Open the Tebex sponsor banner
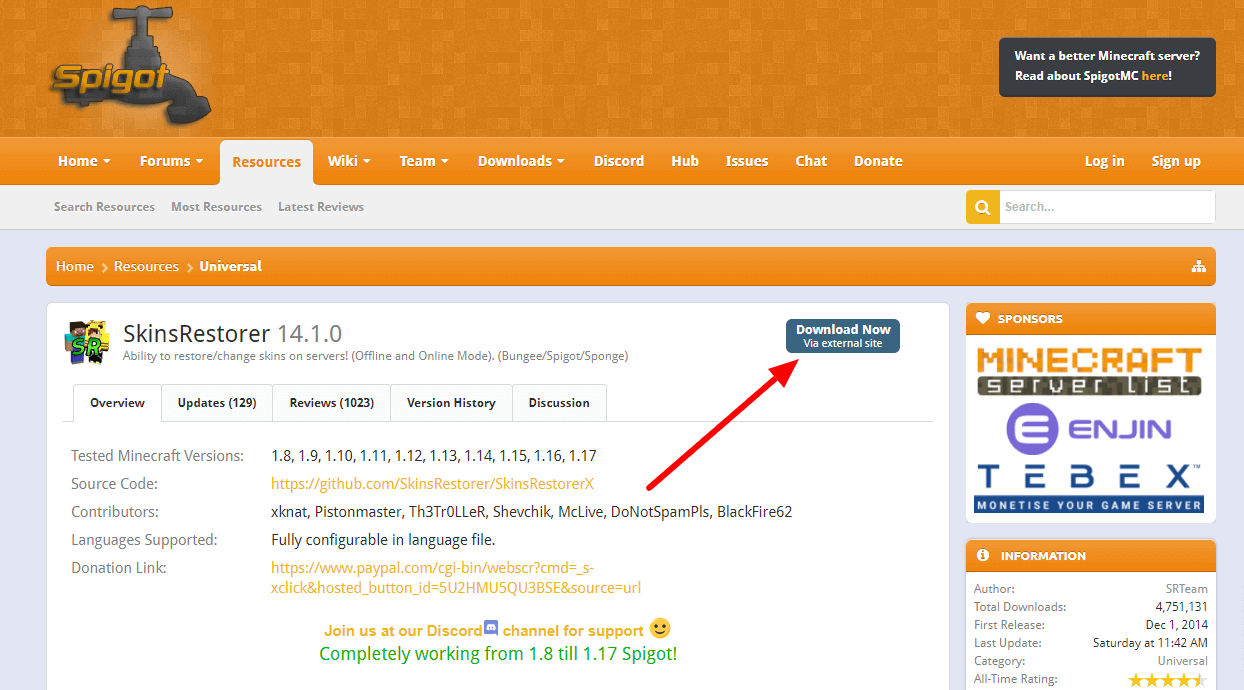This screenshot has width=1244, height=690. coord(1089,487)
